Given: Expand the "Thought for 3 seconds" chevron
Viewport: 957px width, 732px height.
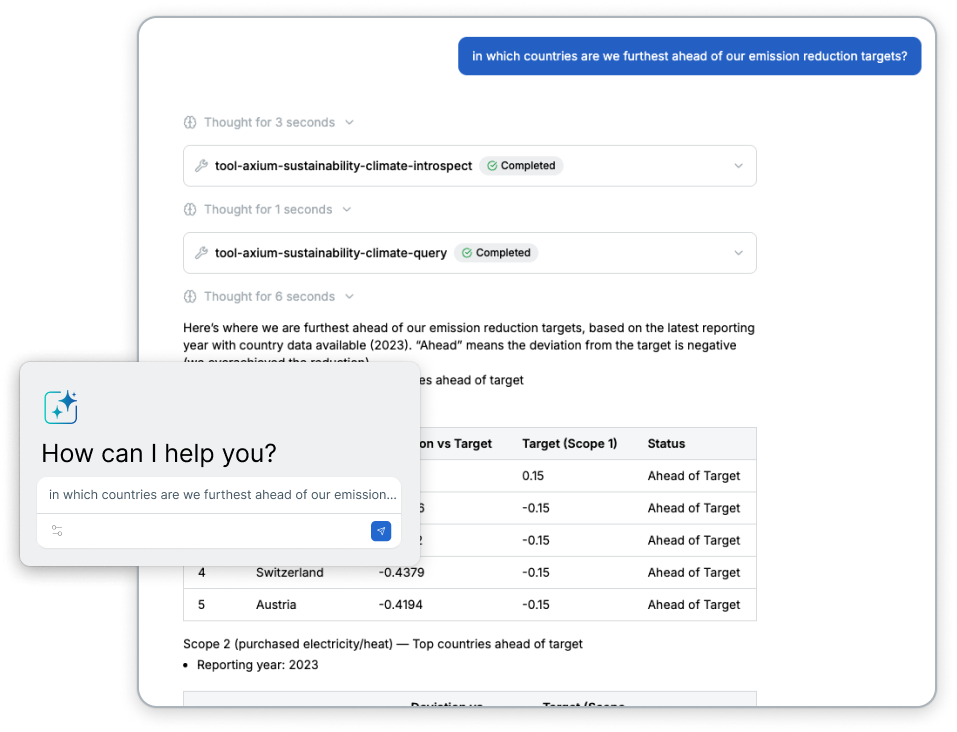Looking at the screenshot, I should click(349, 122).
